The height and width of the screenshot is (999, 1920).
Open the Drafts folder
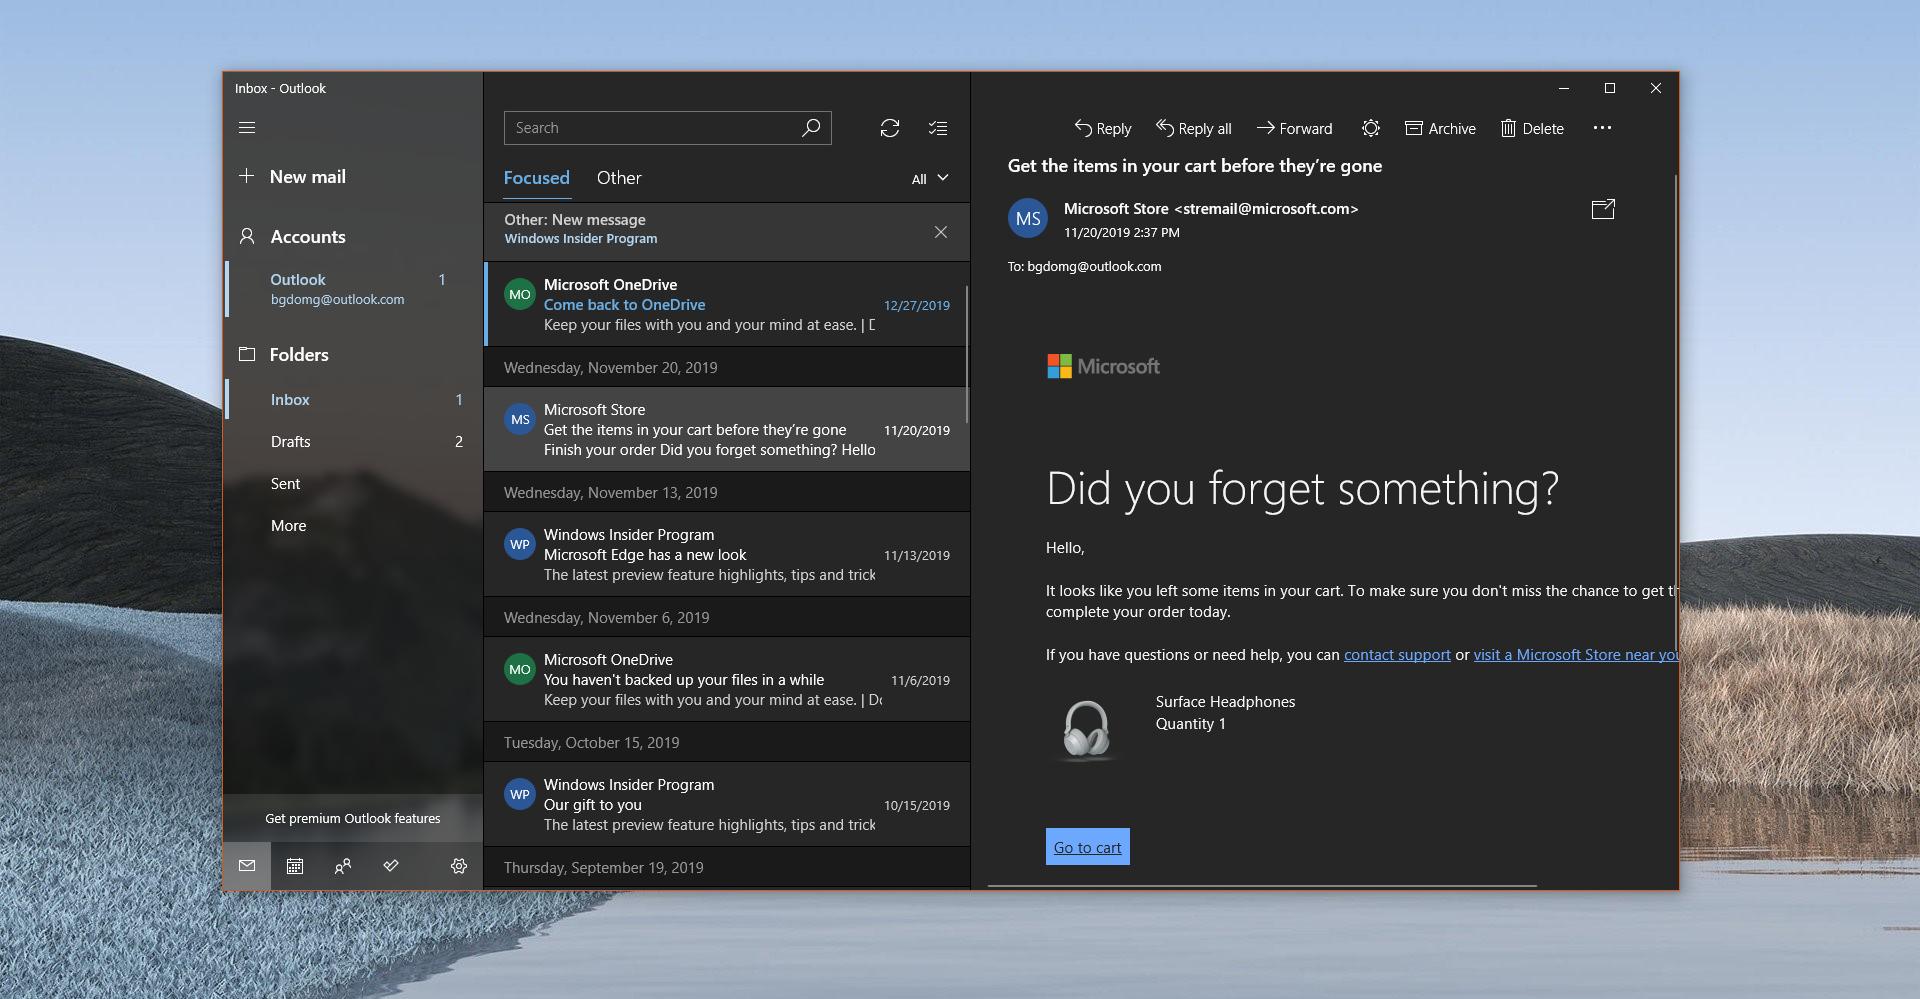pos(354,442)
